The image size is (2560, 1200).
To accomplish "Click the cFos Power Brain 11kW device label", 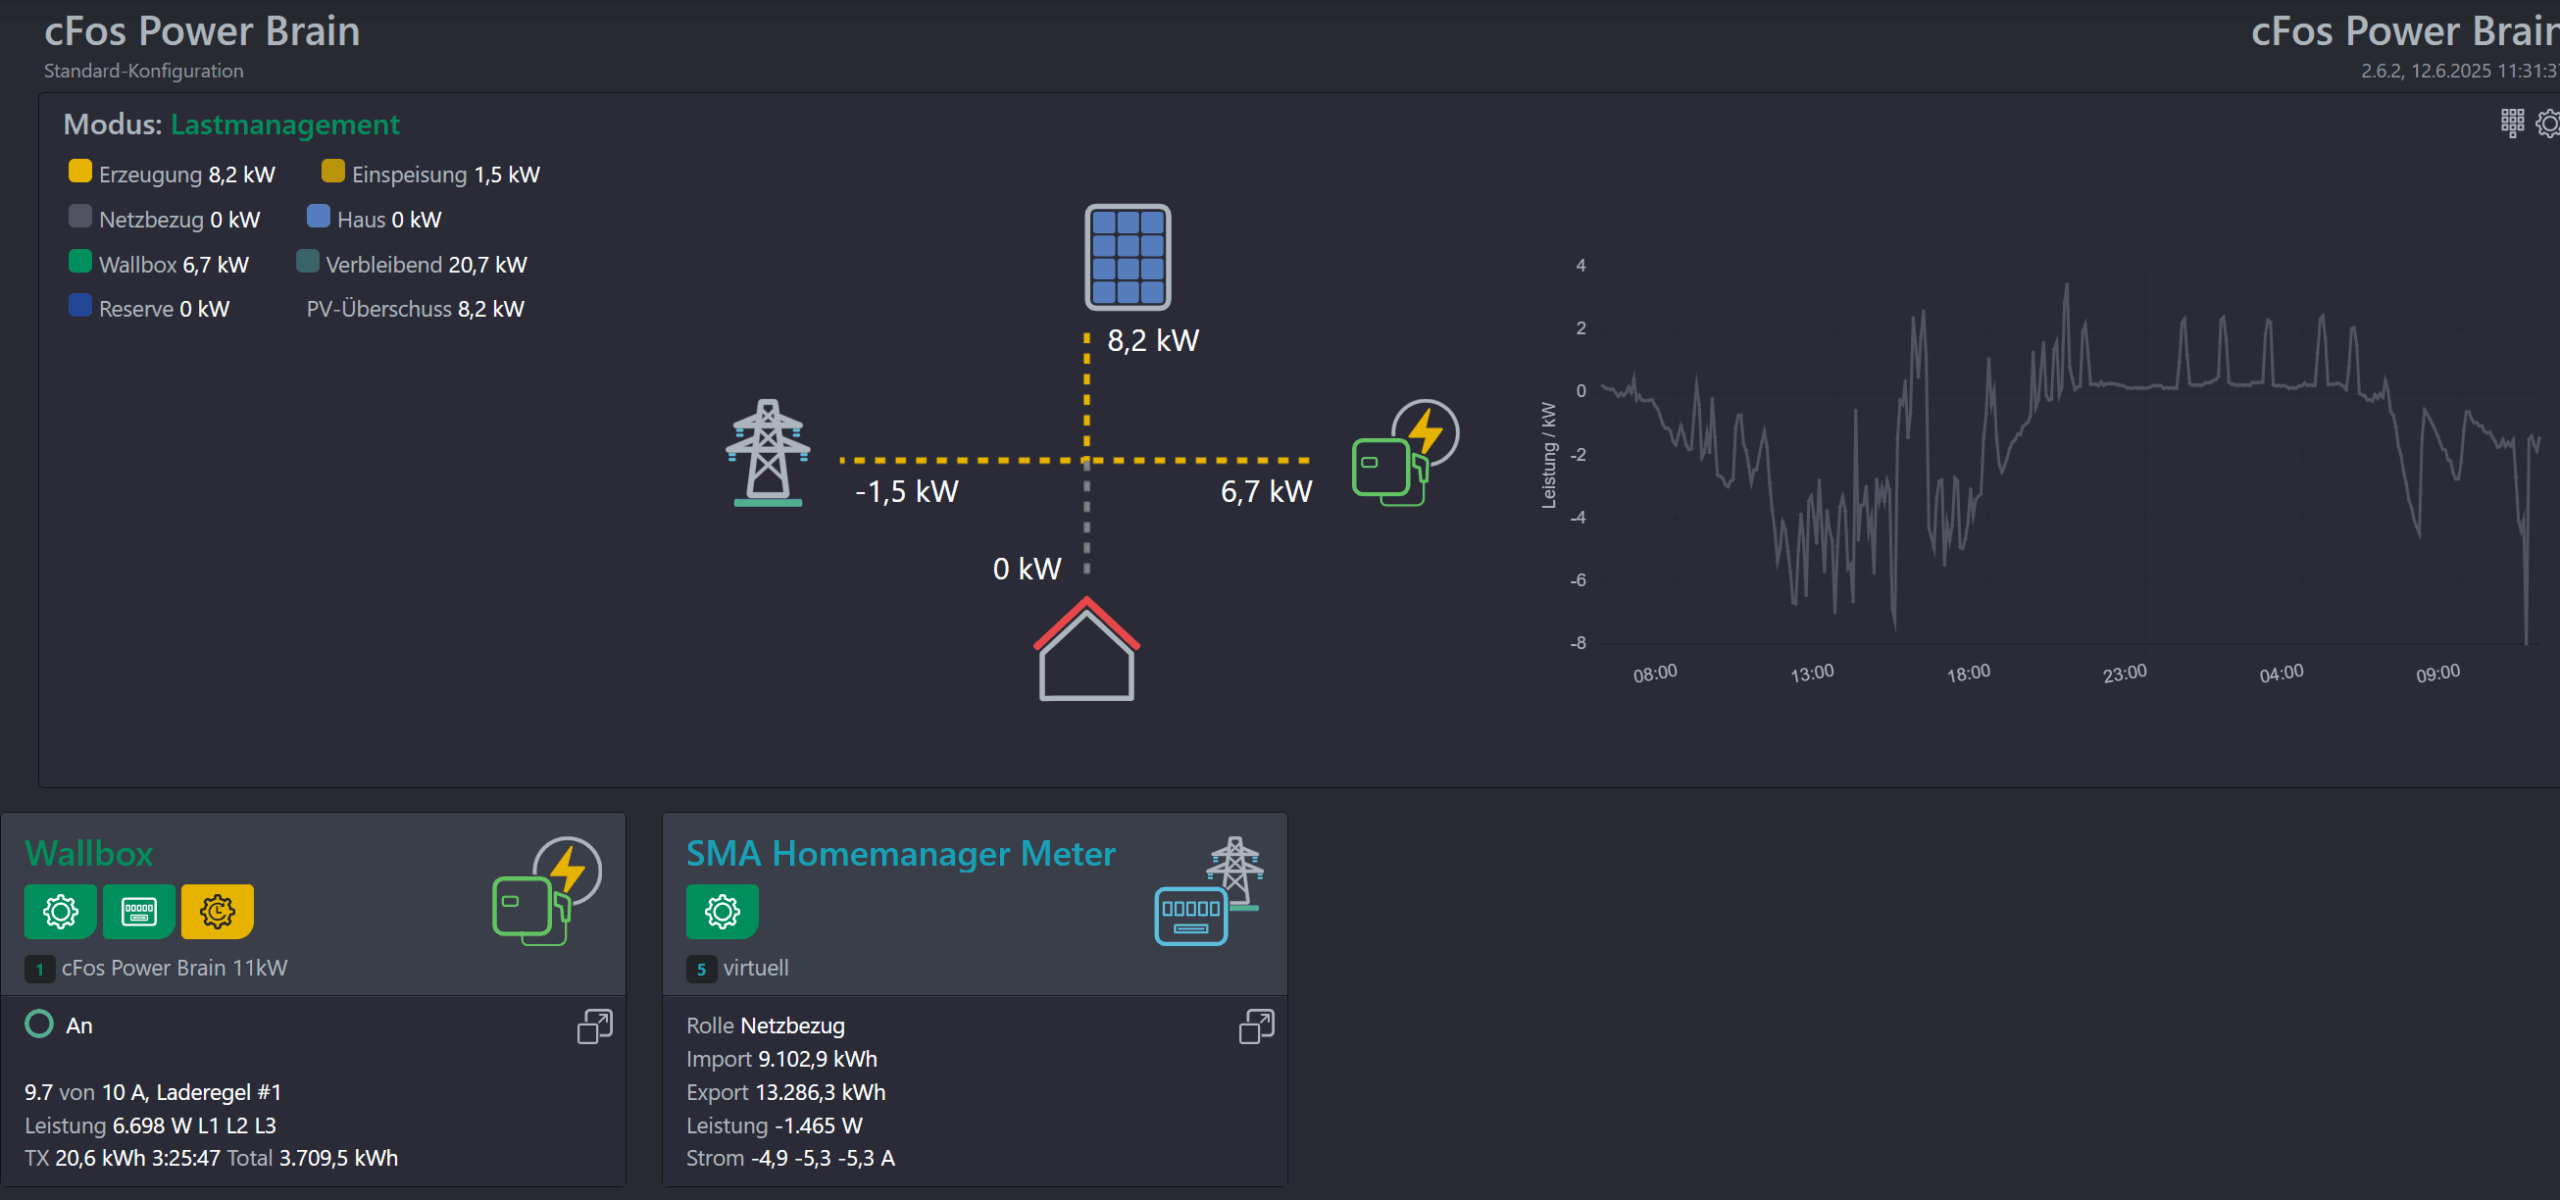I will (175, 968).
